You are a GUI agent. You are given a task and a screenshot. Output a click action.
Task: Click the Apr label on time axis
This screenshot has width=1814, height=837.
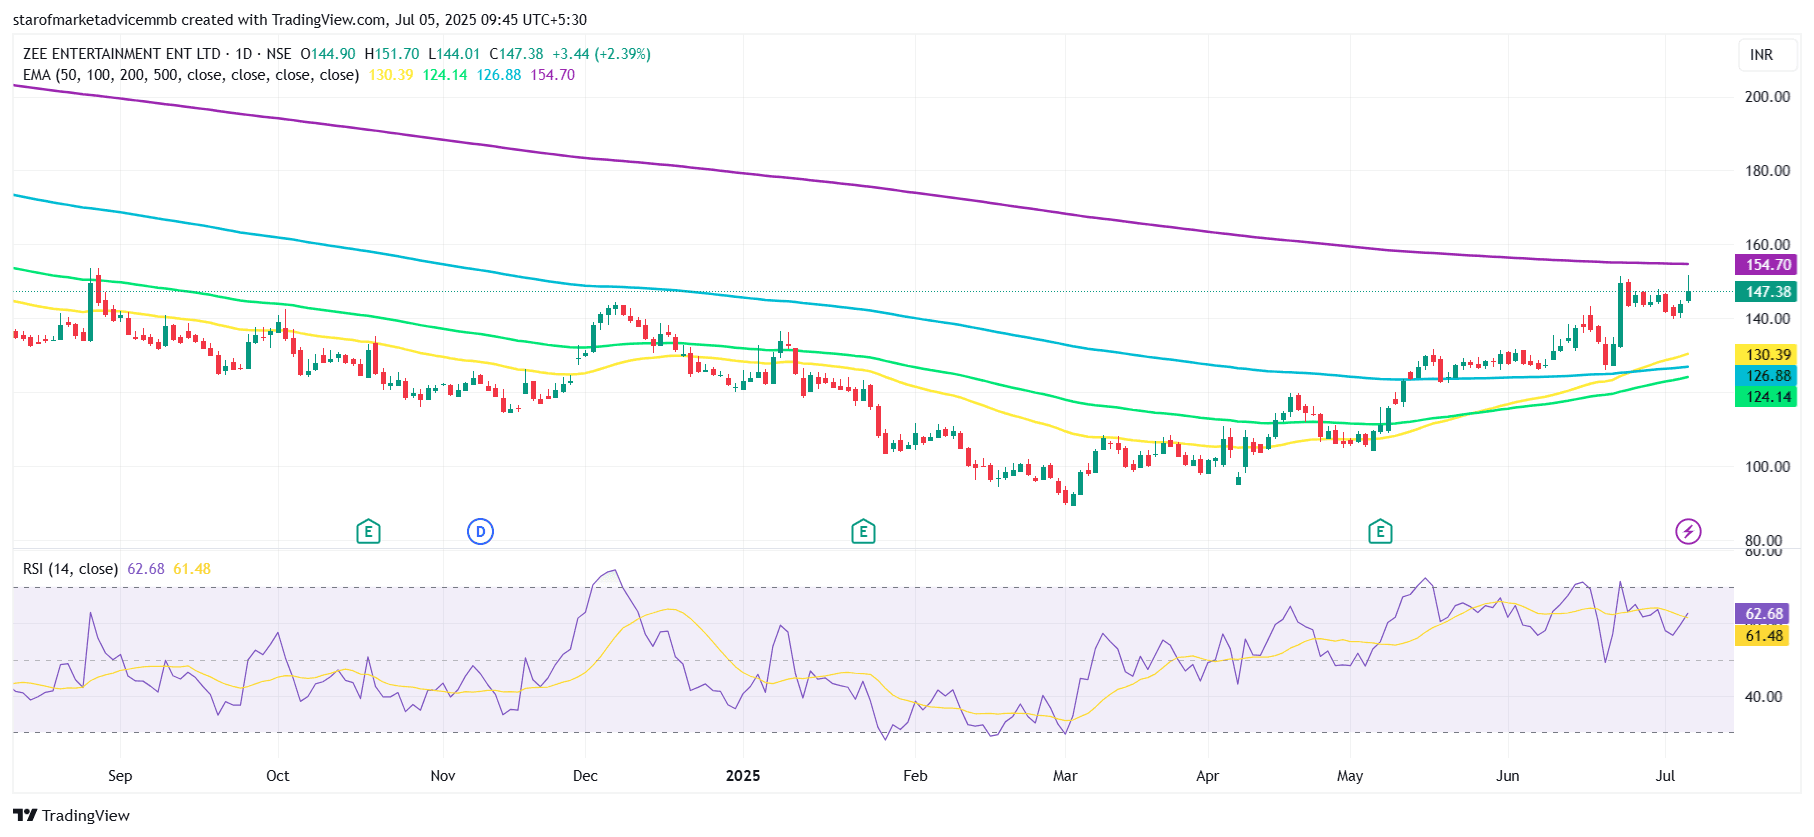click(1208, 776)
